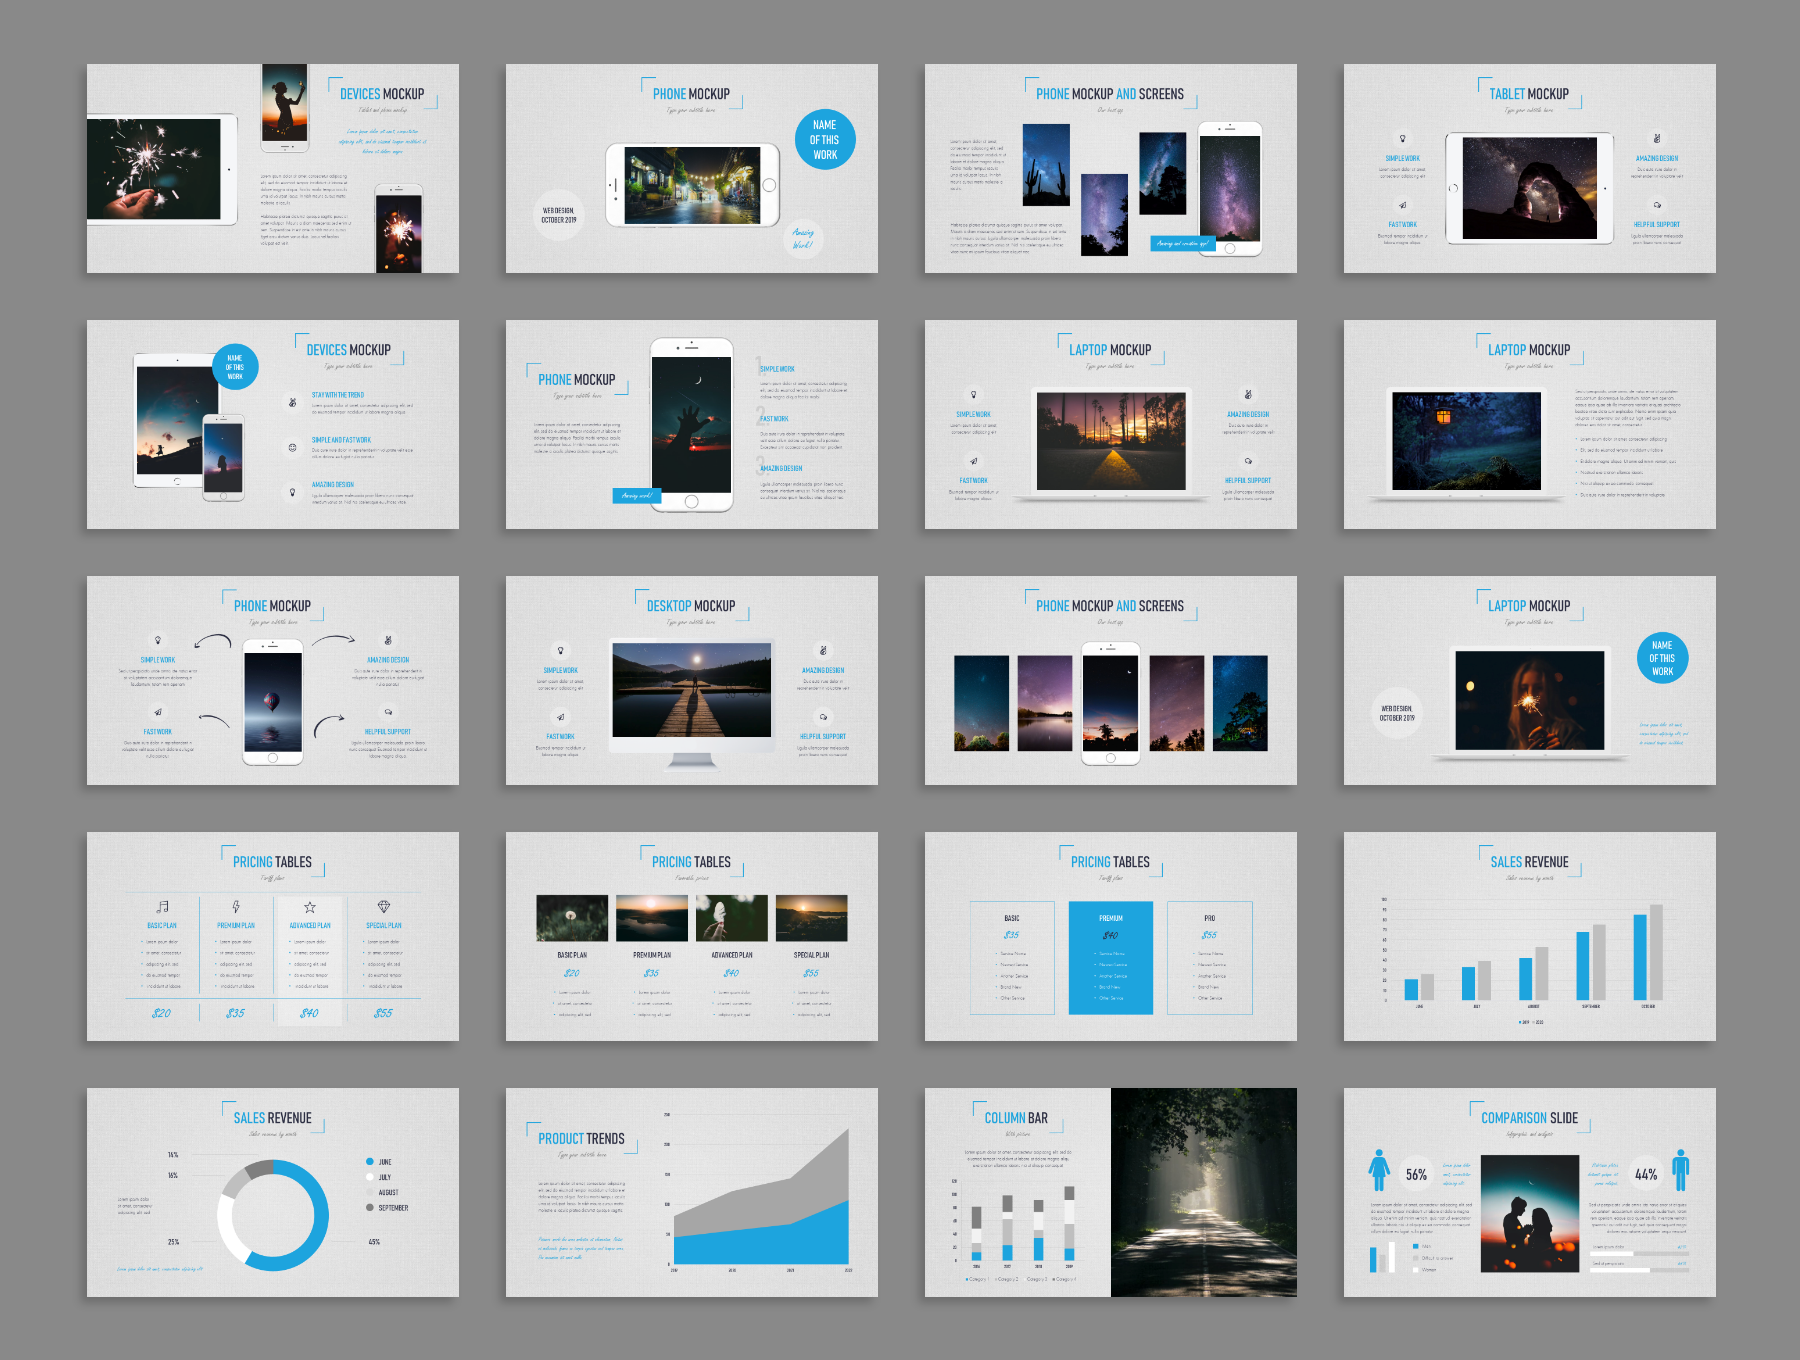Select the star icon above Advanced Plan
The image size is (1800, 1360).
tap(310, 907)
